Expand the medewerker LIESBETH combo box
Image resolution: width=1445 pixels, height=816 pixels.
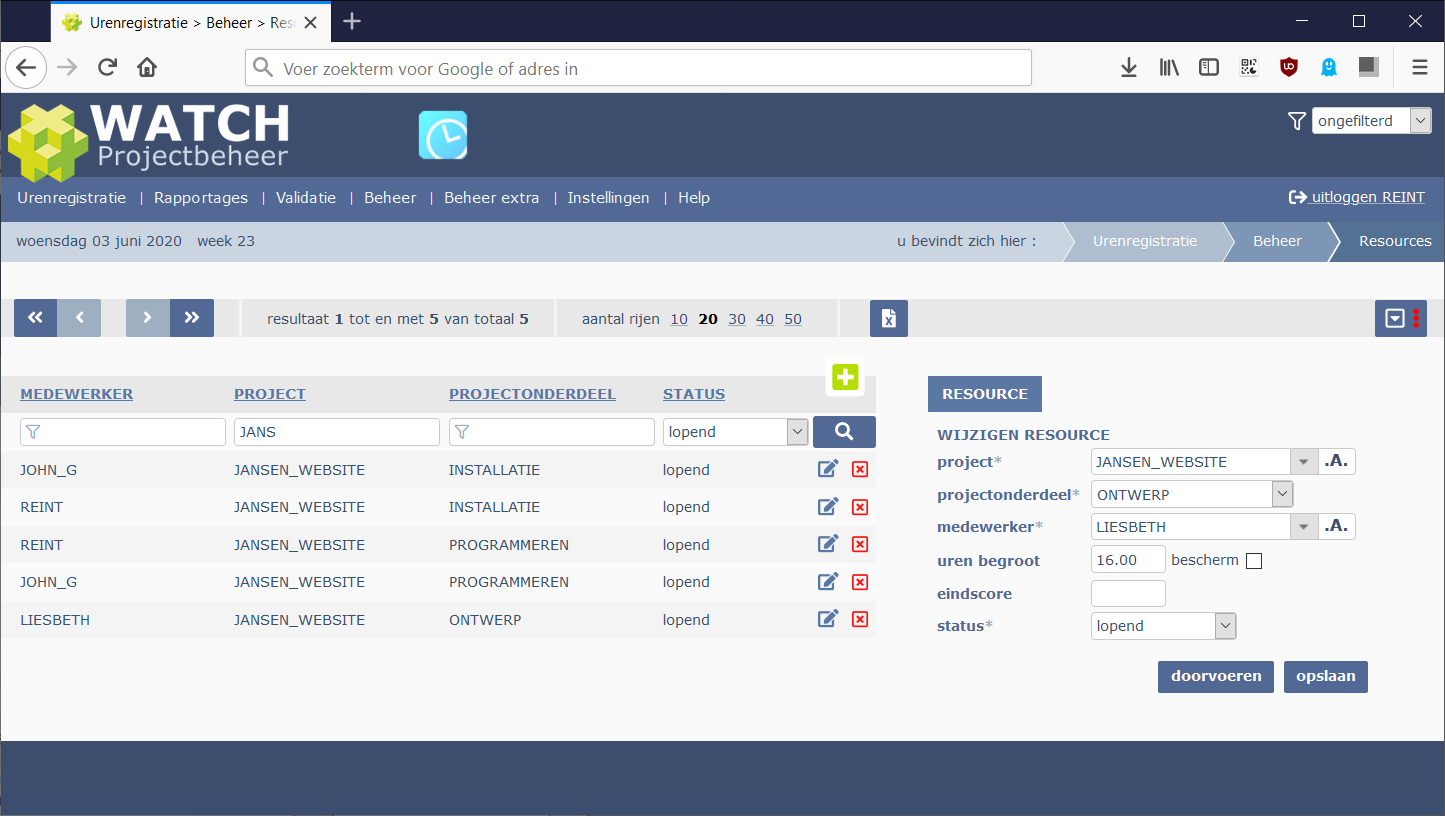(1303, 526)
